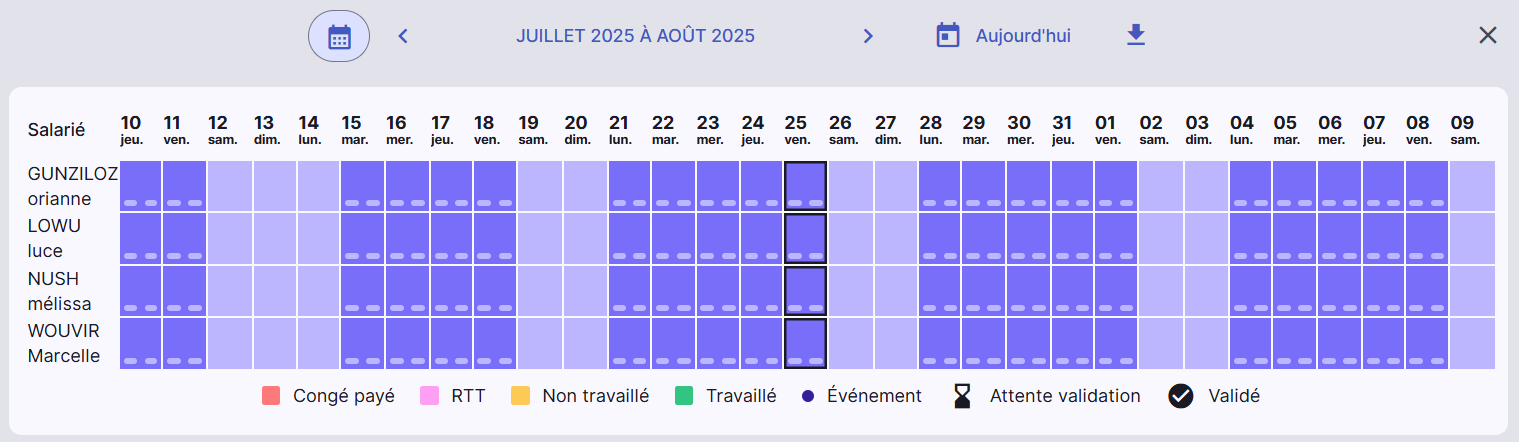Select the Non travaillé yellow swatch

tap(520, 396)
